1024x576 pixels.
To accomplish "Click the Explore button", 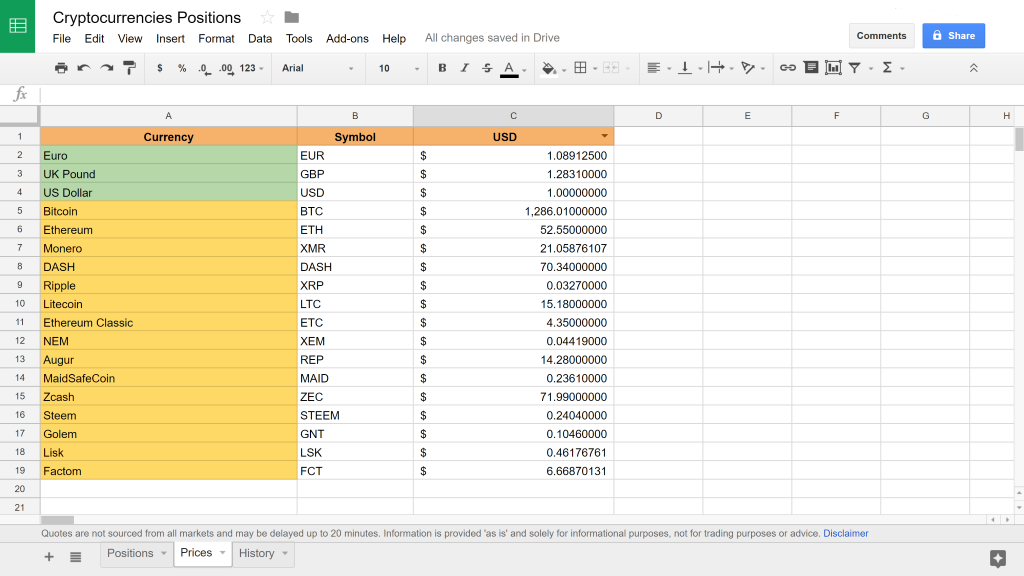I will [x=997, y=558].
